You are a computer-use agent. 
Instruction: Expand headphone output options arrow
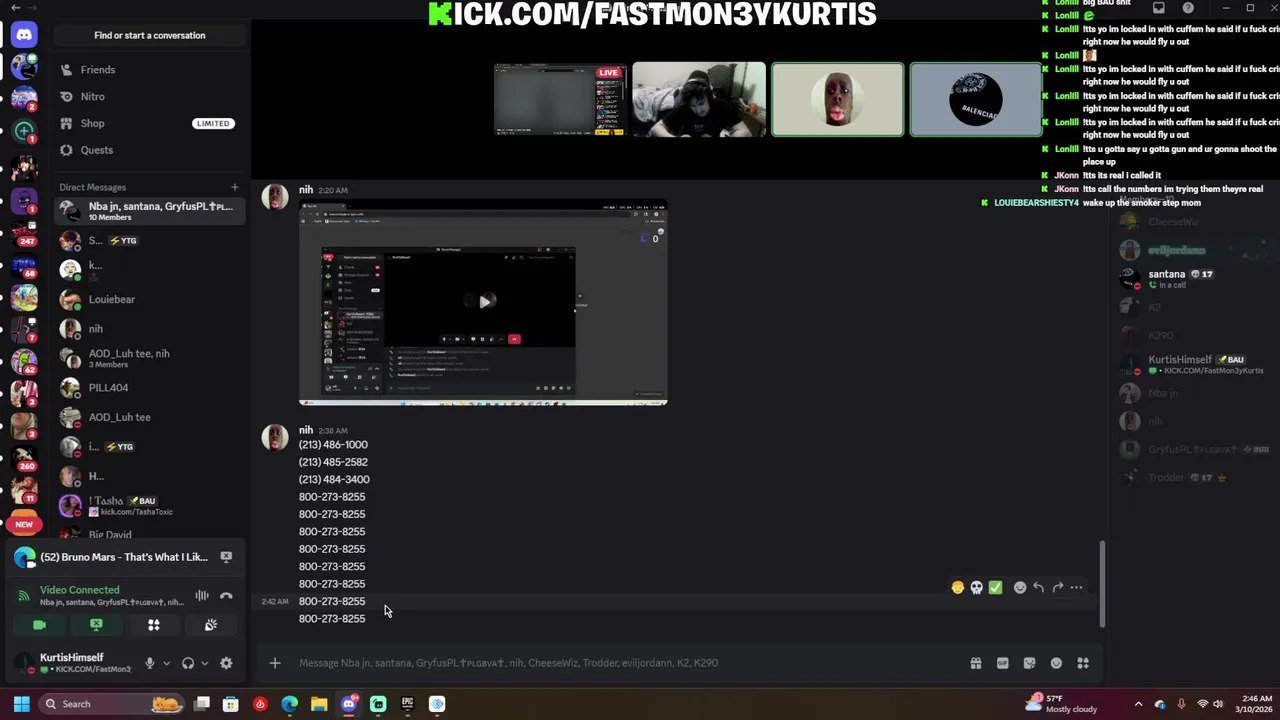pyautogui.click(x=204, y=663)
